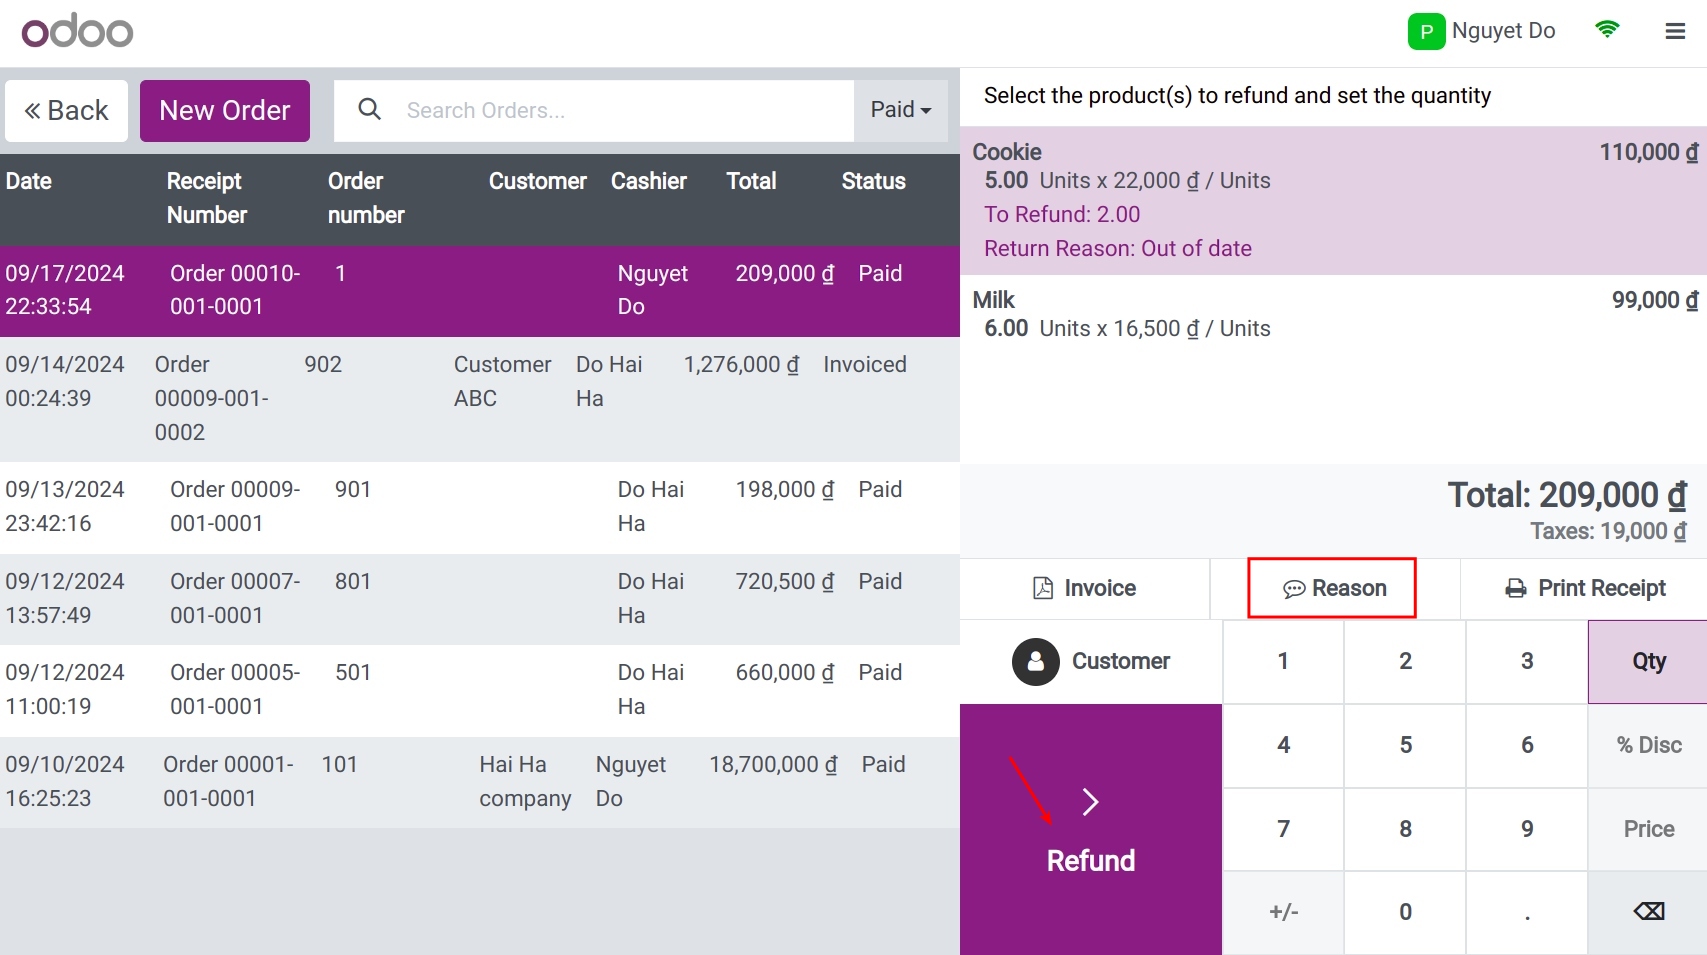Tap numpad key 3
This screenshot has height=955, width=1707.
(x=1527, y=662)
